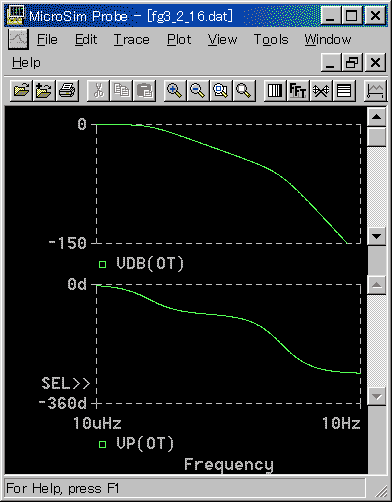Click the upper plot scrollbar down arrow
This screenshot has width=392, height=502.
(x=377, y=237)
